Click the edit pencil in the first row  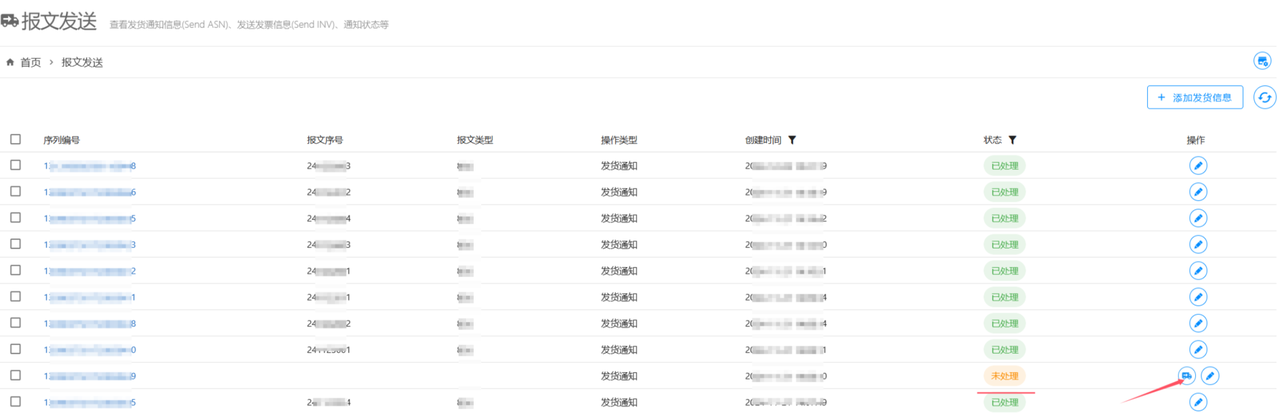[x=1197, y=165]
